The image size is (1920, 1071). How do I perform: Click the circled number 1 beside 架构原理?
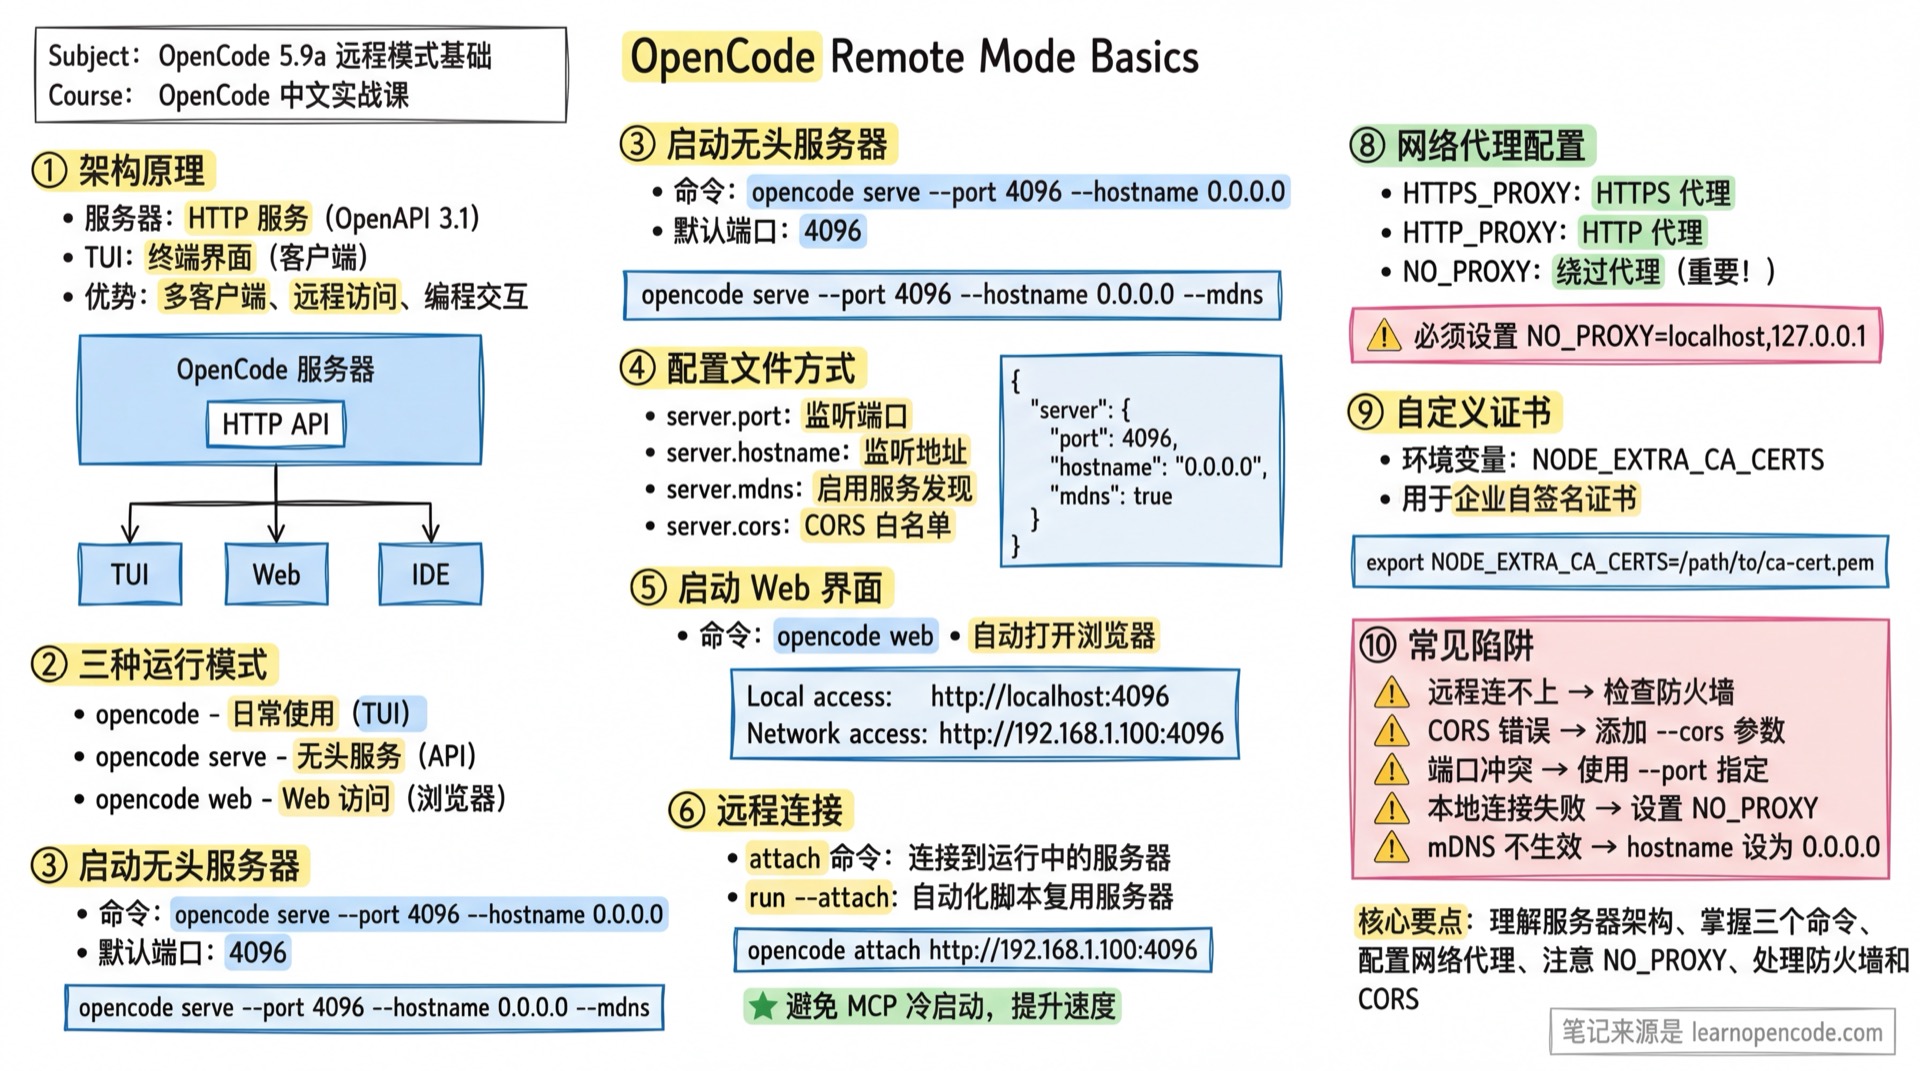50,171
